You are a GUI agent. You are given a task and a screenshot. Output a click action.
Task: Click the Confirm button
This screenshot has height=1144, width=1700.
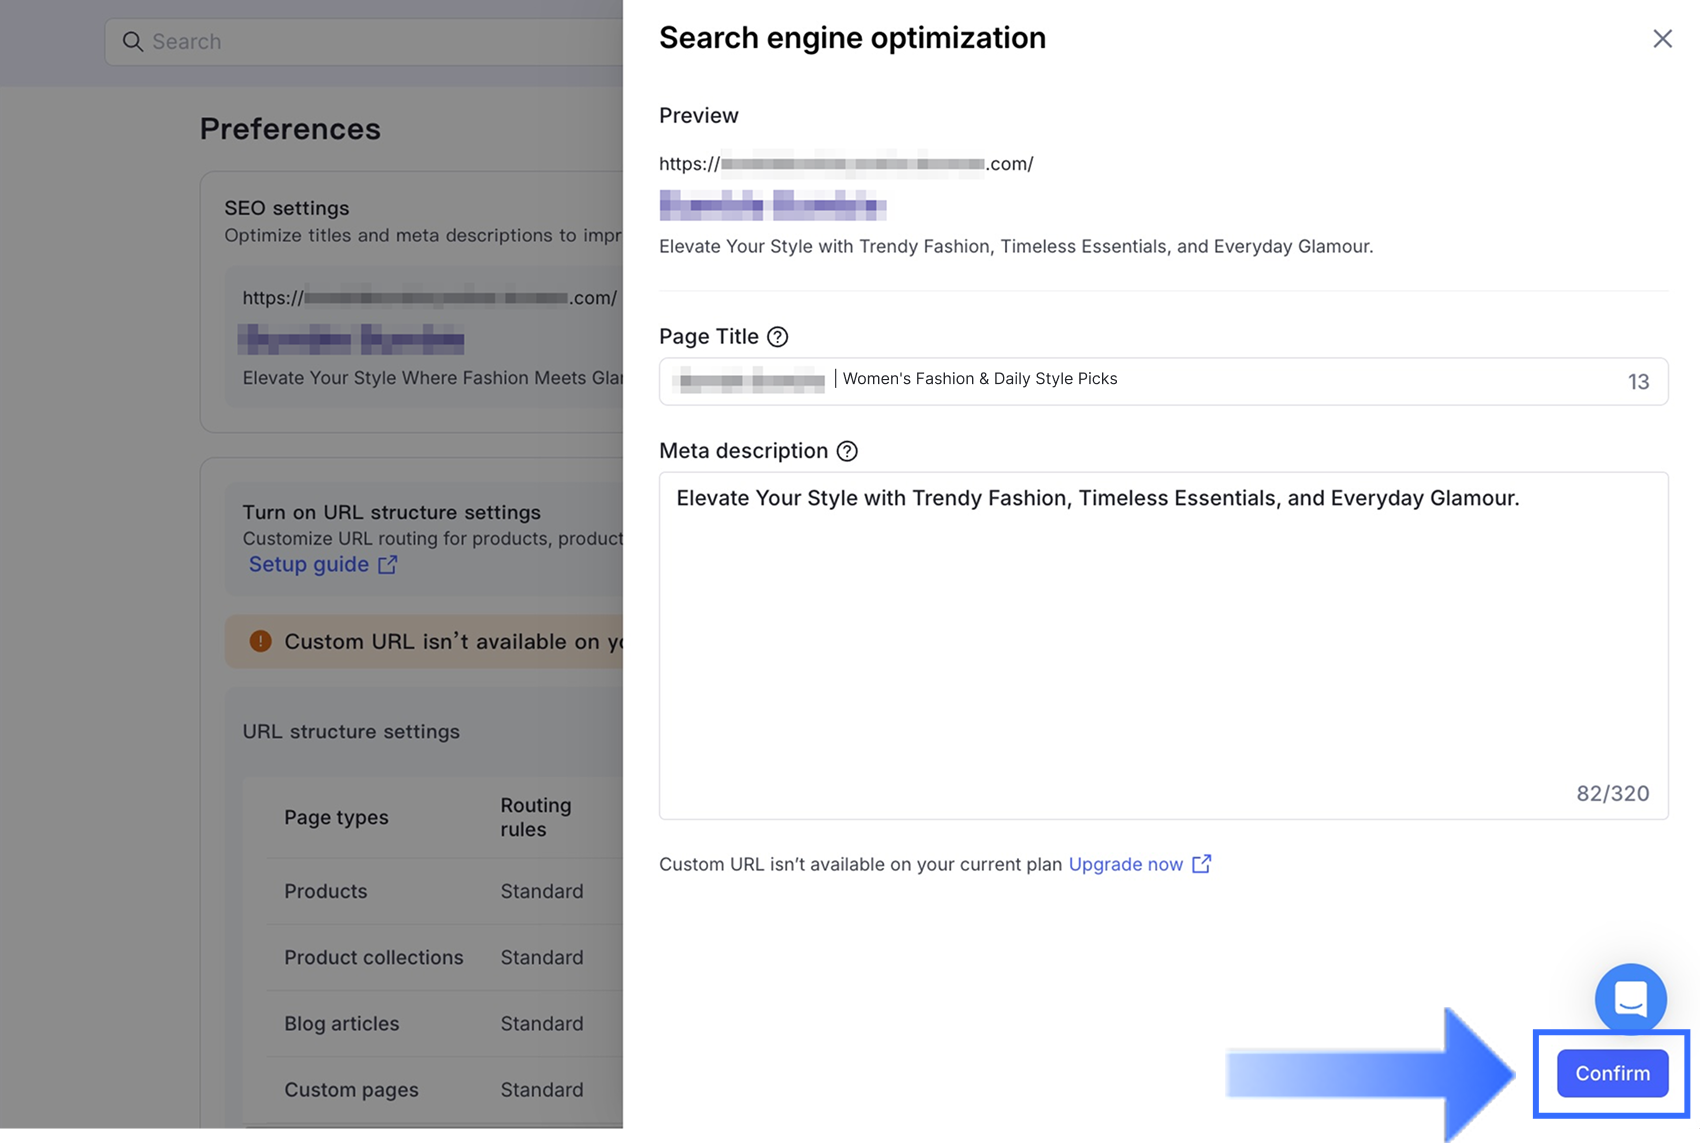(x=1612, y=1073)
